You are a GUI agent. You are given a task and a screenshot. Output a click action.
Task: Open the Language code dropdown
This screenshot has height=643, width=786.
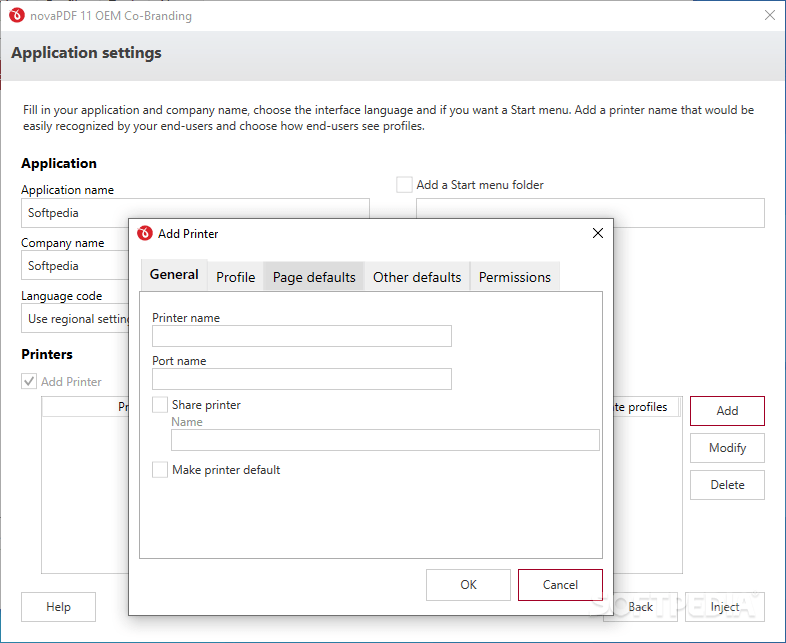pyautogui.click(x=75, y=319)
